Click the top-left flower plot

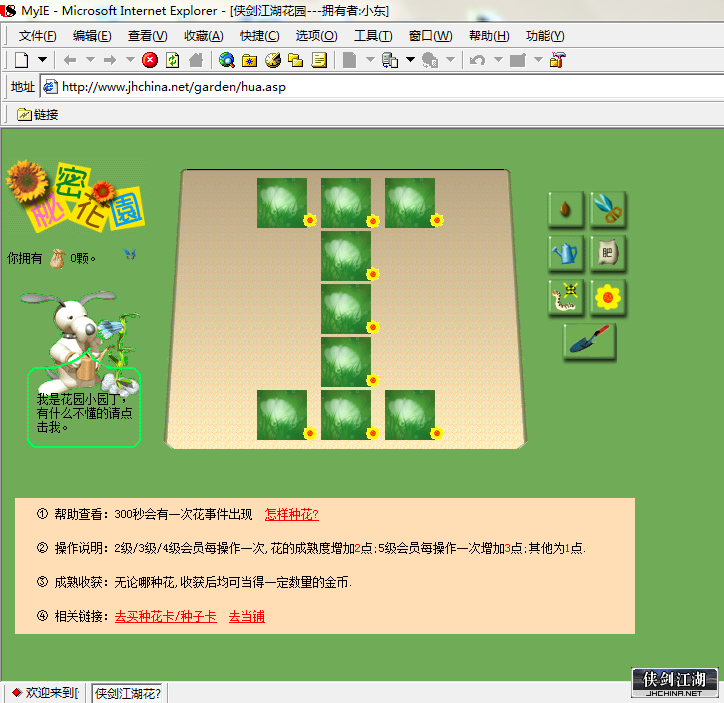click(282, 203)
